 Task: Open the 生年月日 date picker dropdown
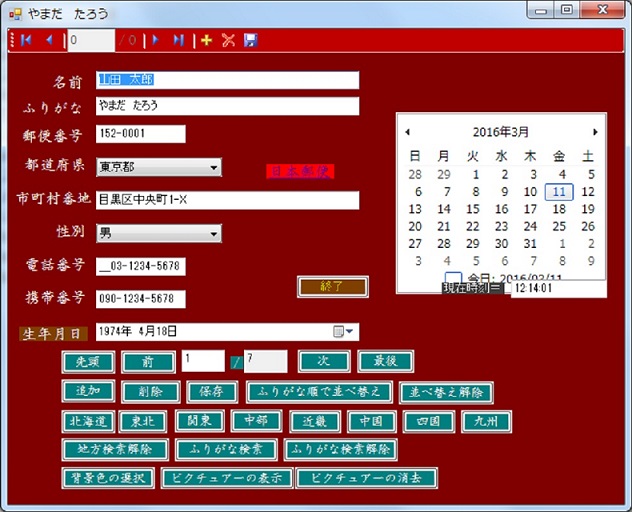coord(351,332)
